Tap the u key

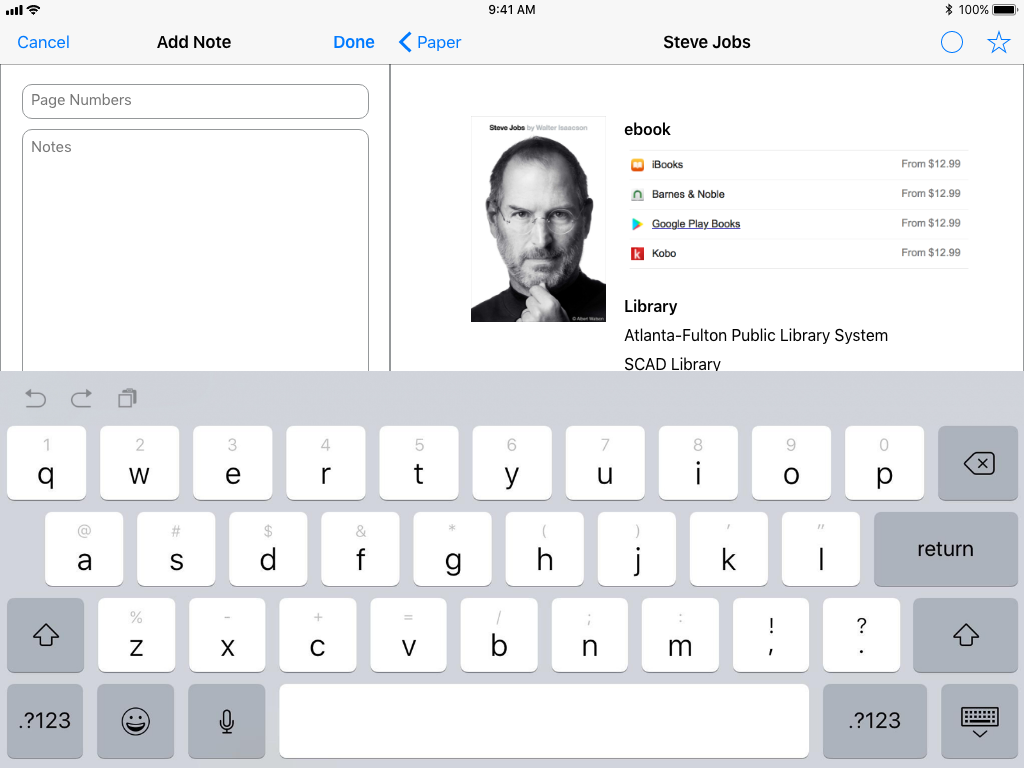pos(605,464)
